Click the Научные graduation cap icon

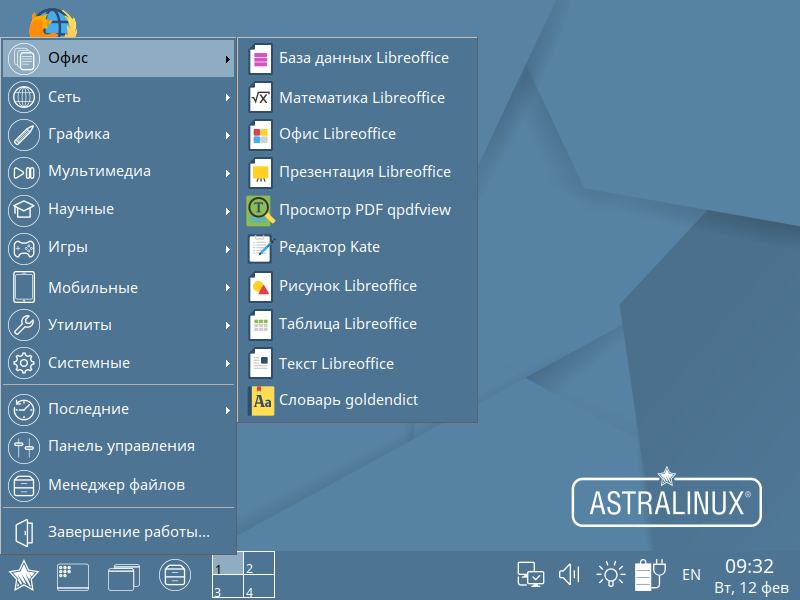coord(23,210)
